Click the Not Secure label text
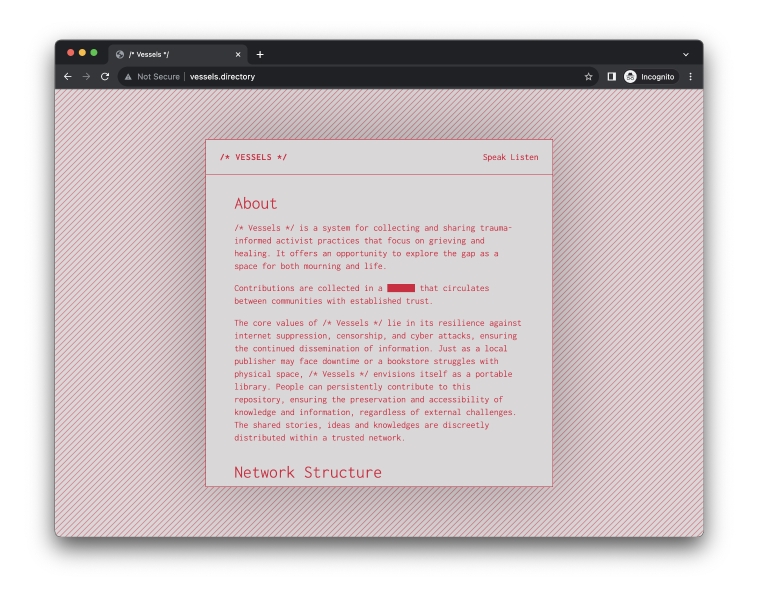This screenshot has height=600, width=774. pos(158,76)
